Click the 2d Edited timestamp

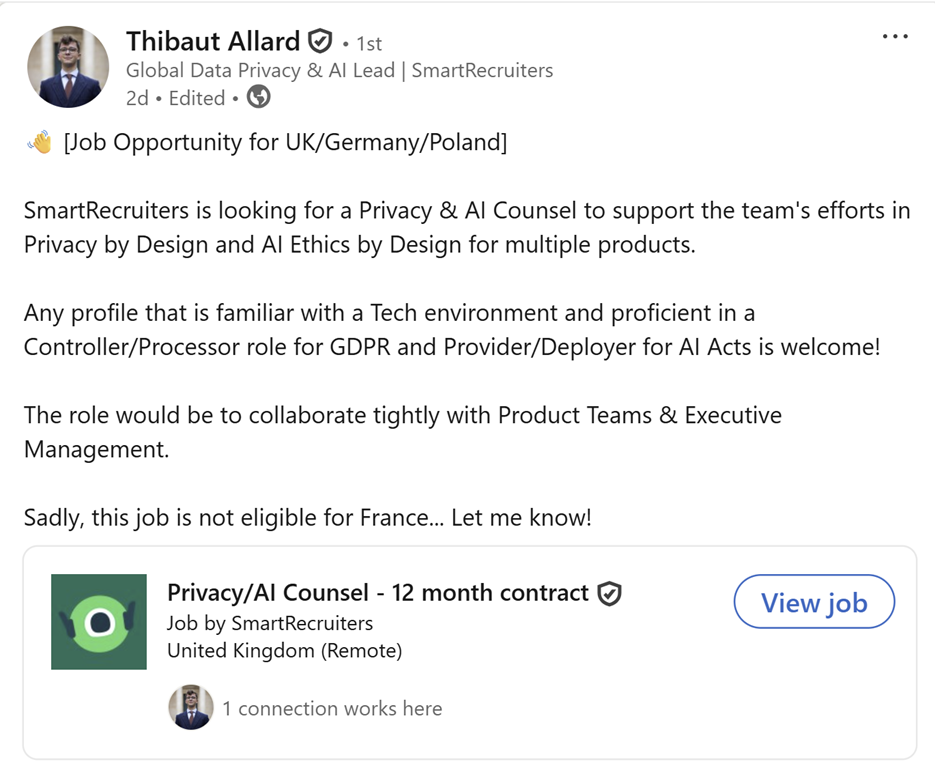(x=176, y=98)
